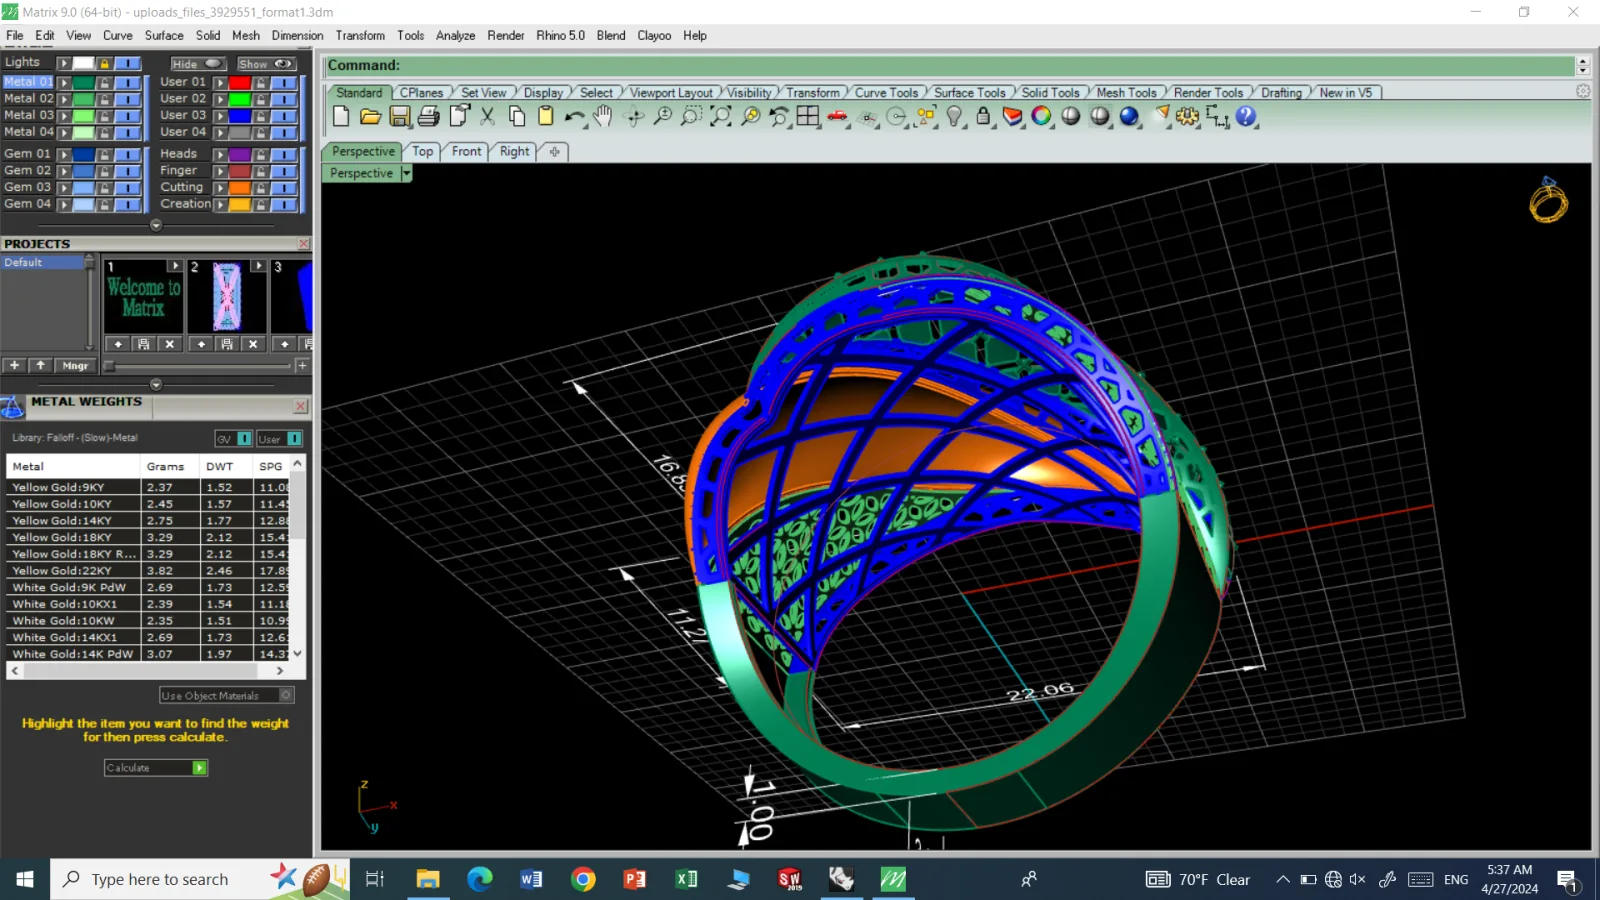
Task: Toggle Metal 01 layer on/off switch
Action: [127, 82]
